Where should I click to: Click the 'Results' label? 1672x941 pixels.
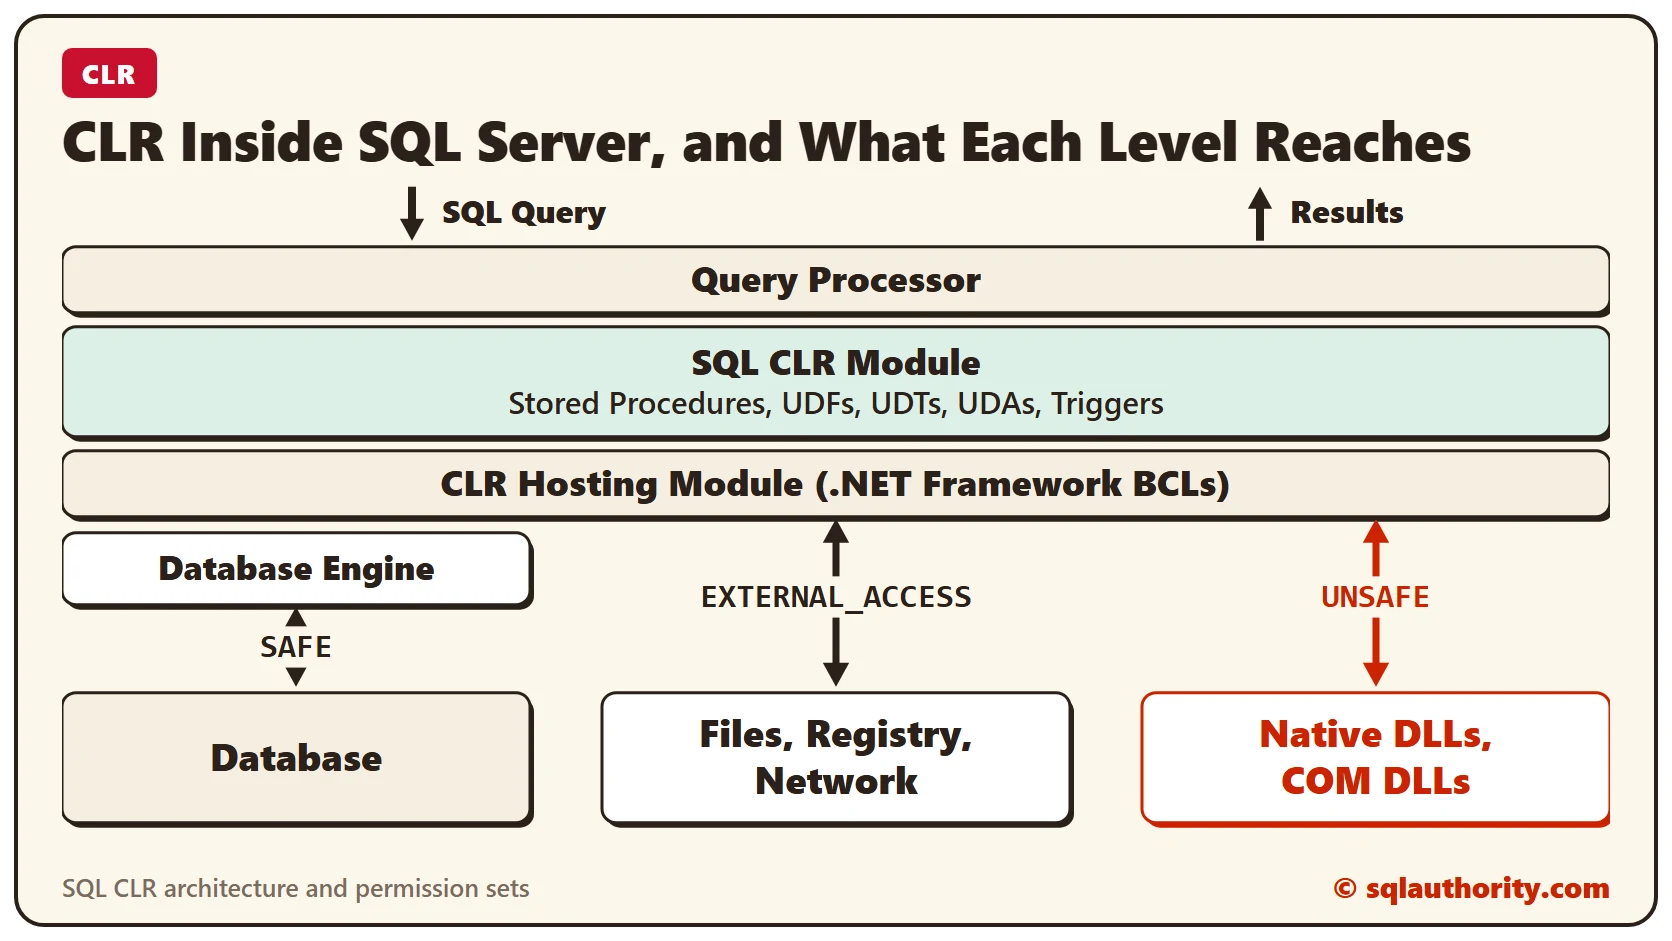coord(1346,212)
